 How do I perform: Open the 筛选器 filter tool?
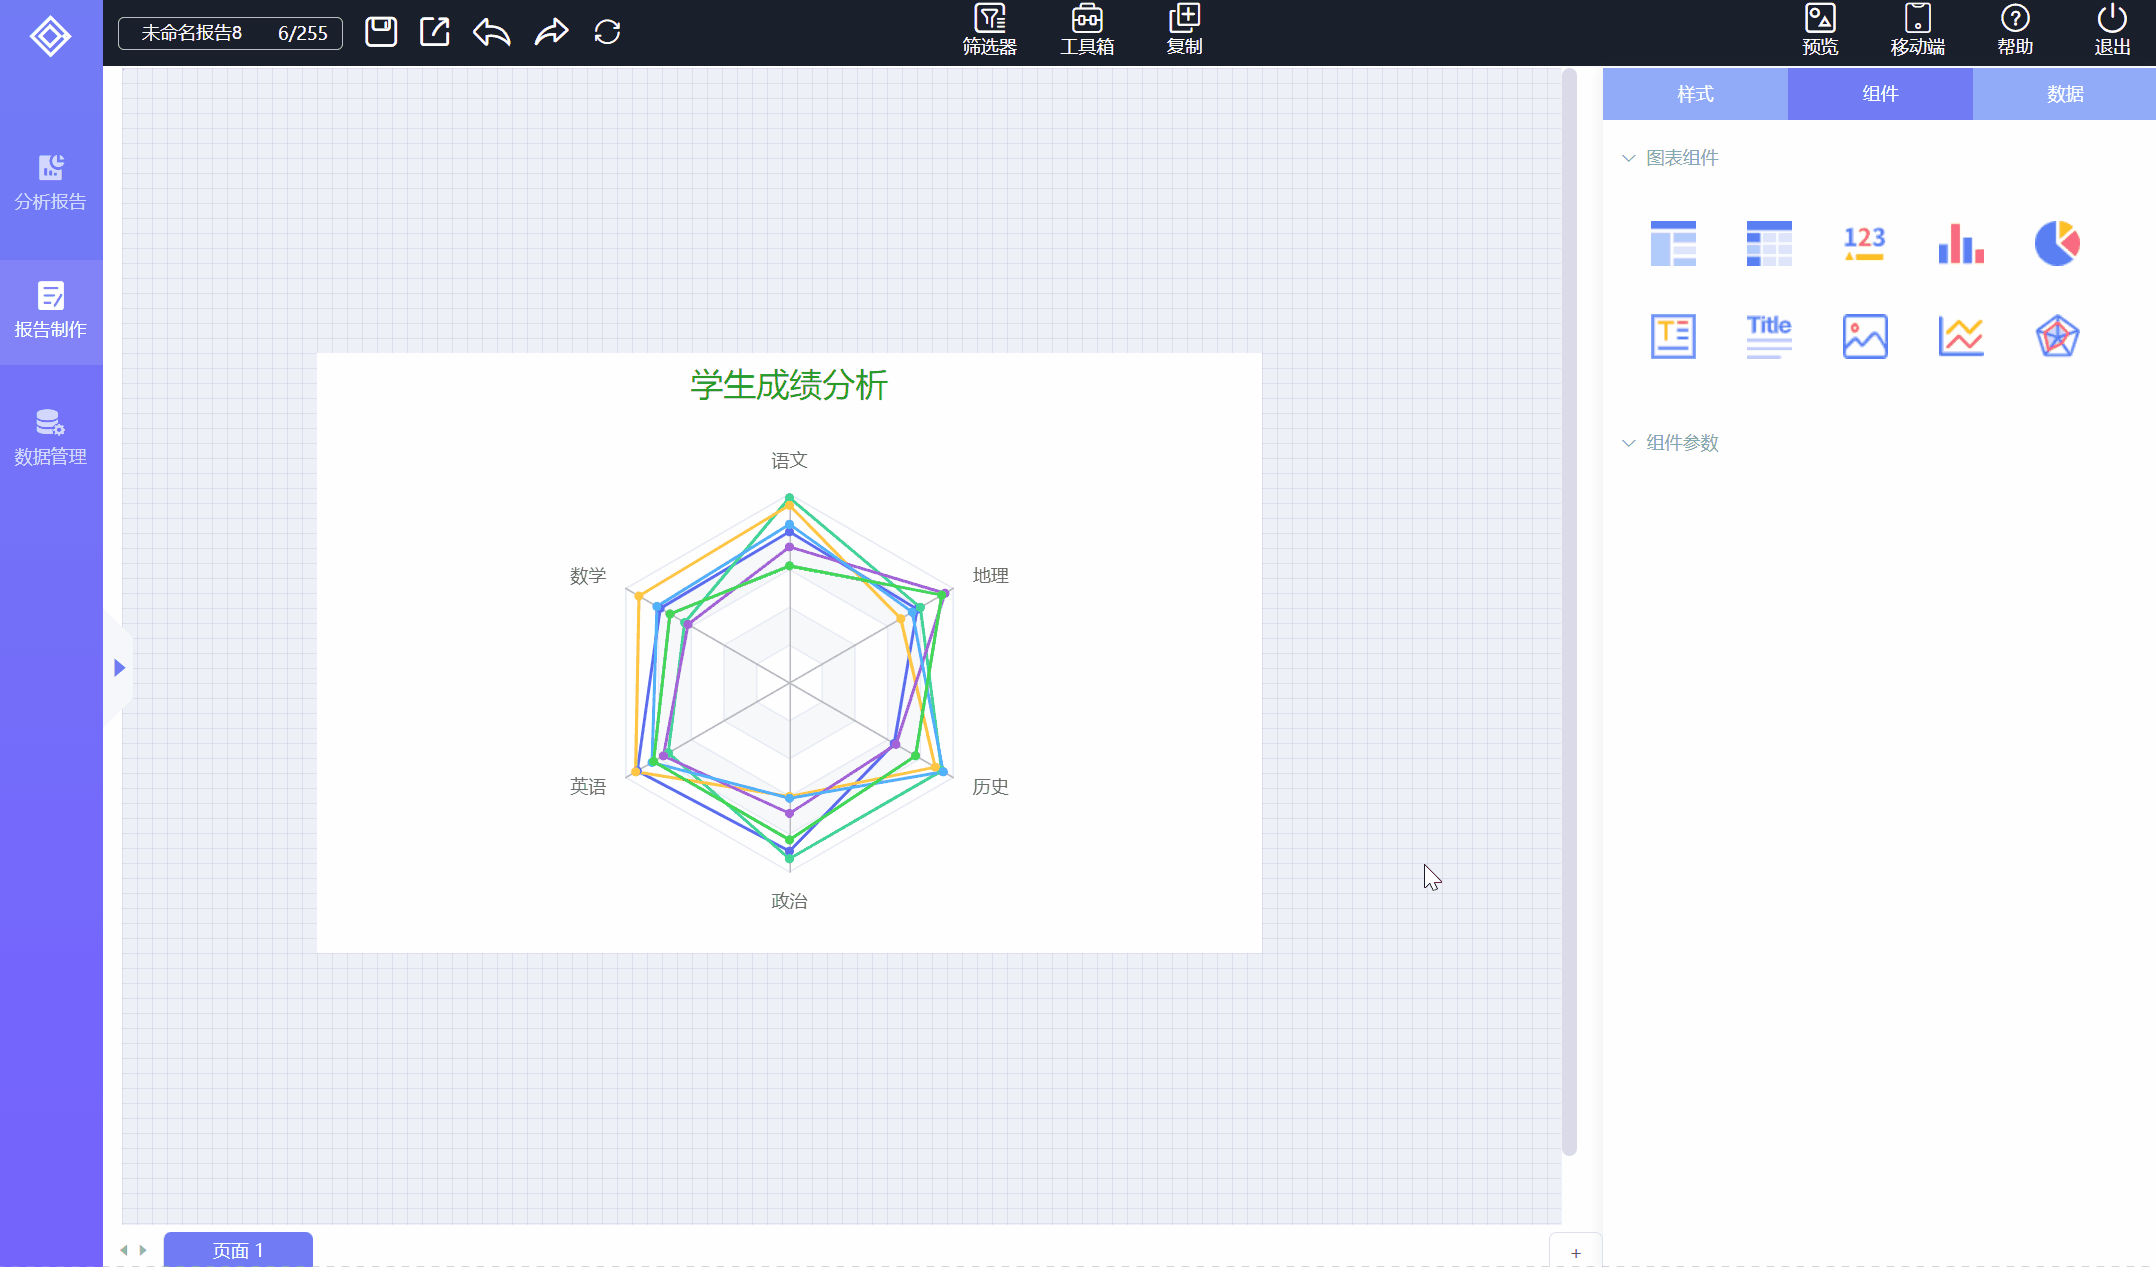tap(989, 30)
